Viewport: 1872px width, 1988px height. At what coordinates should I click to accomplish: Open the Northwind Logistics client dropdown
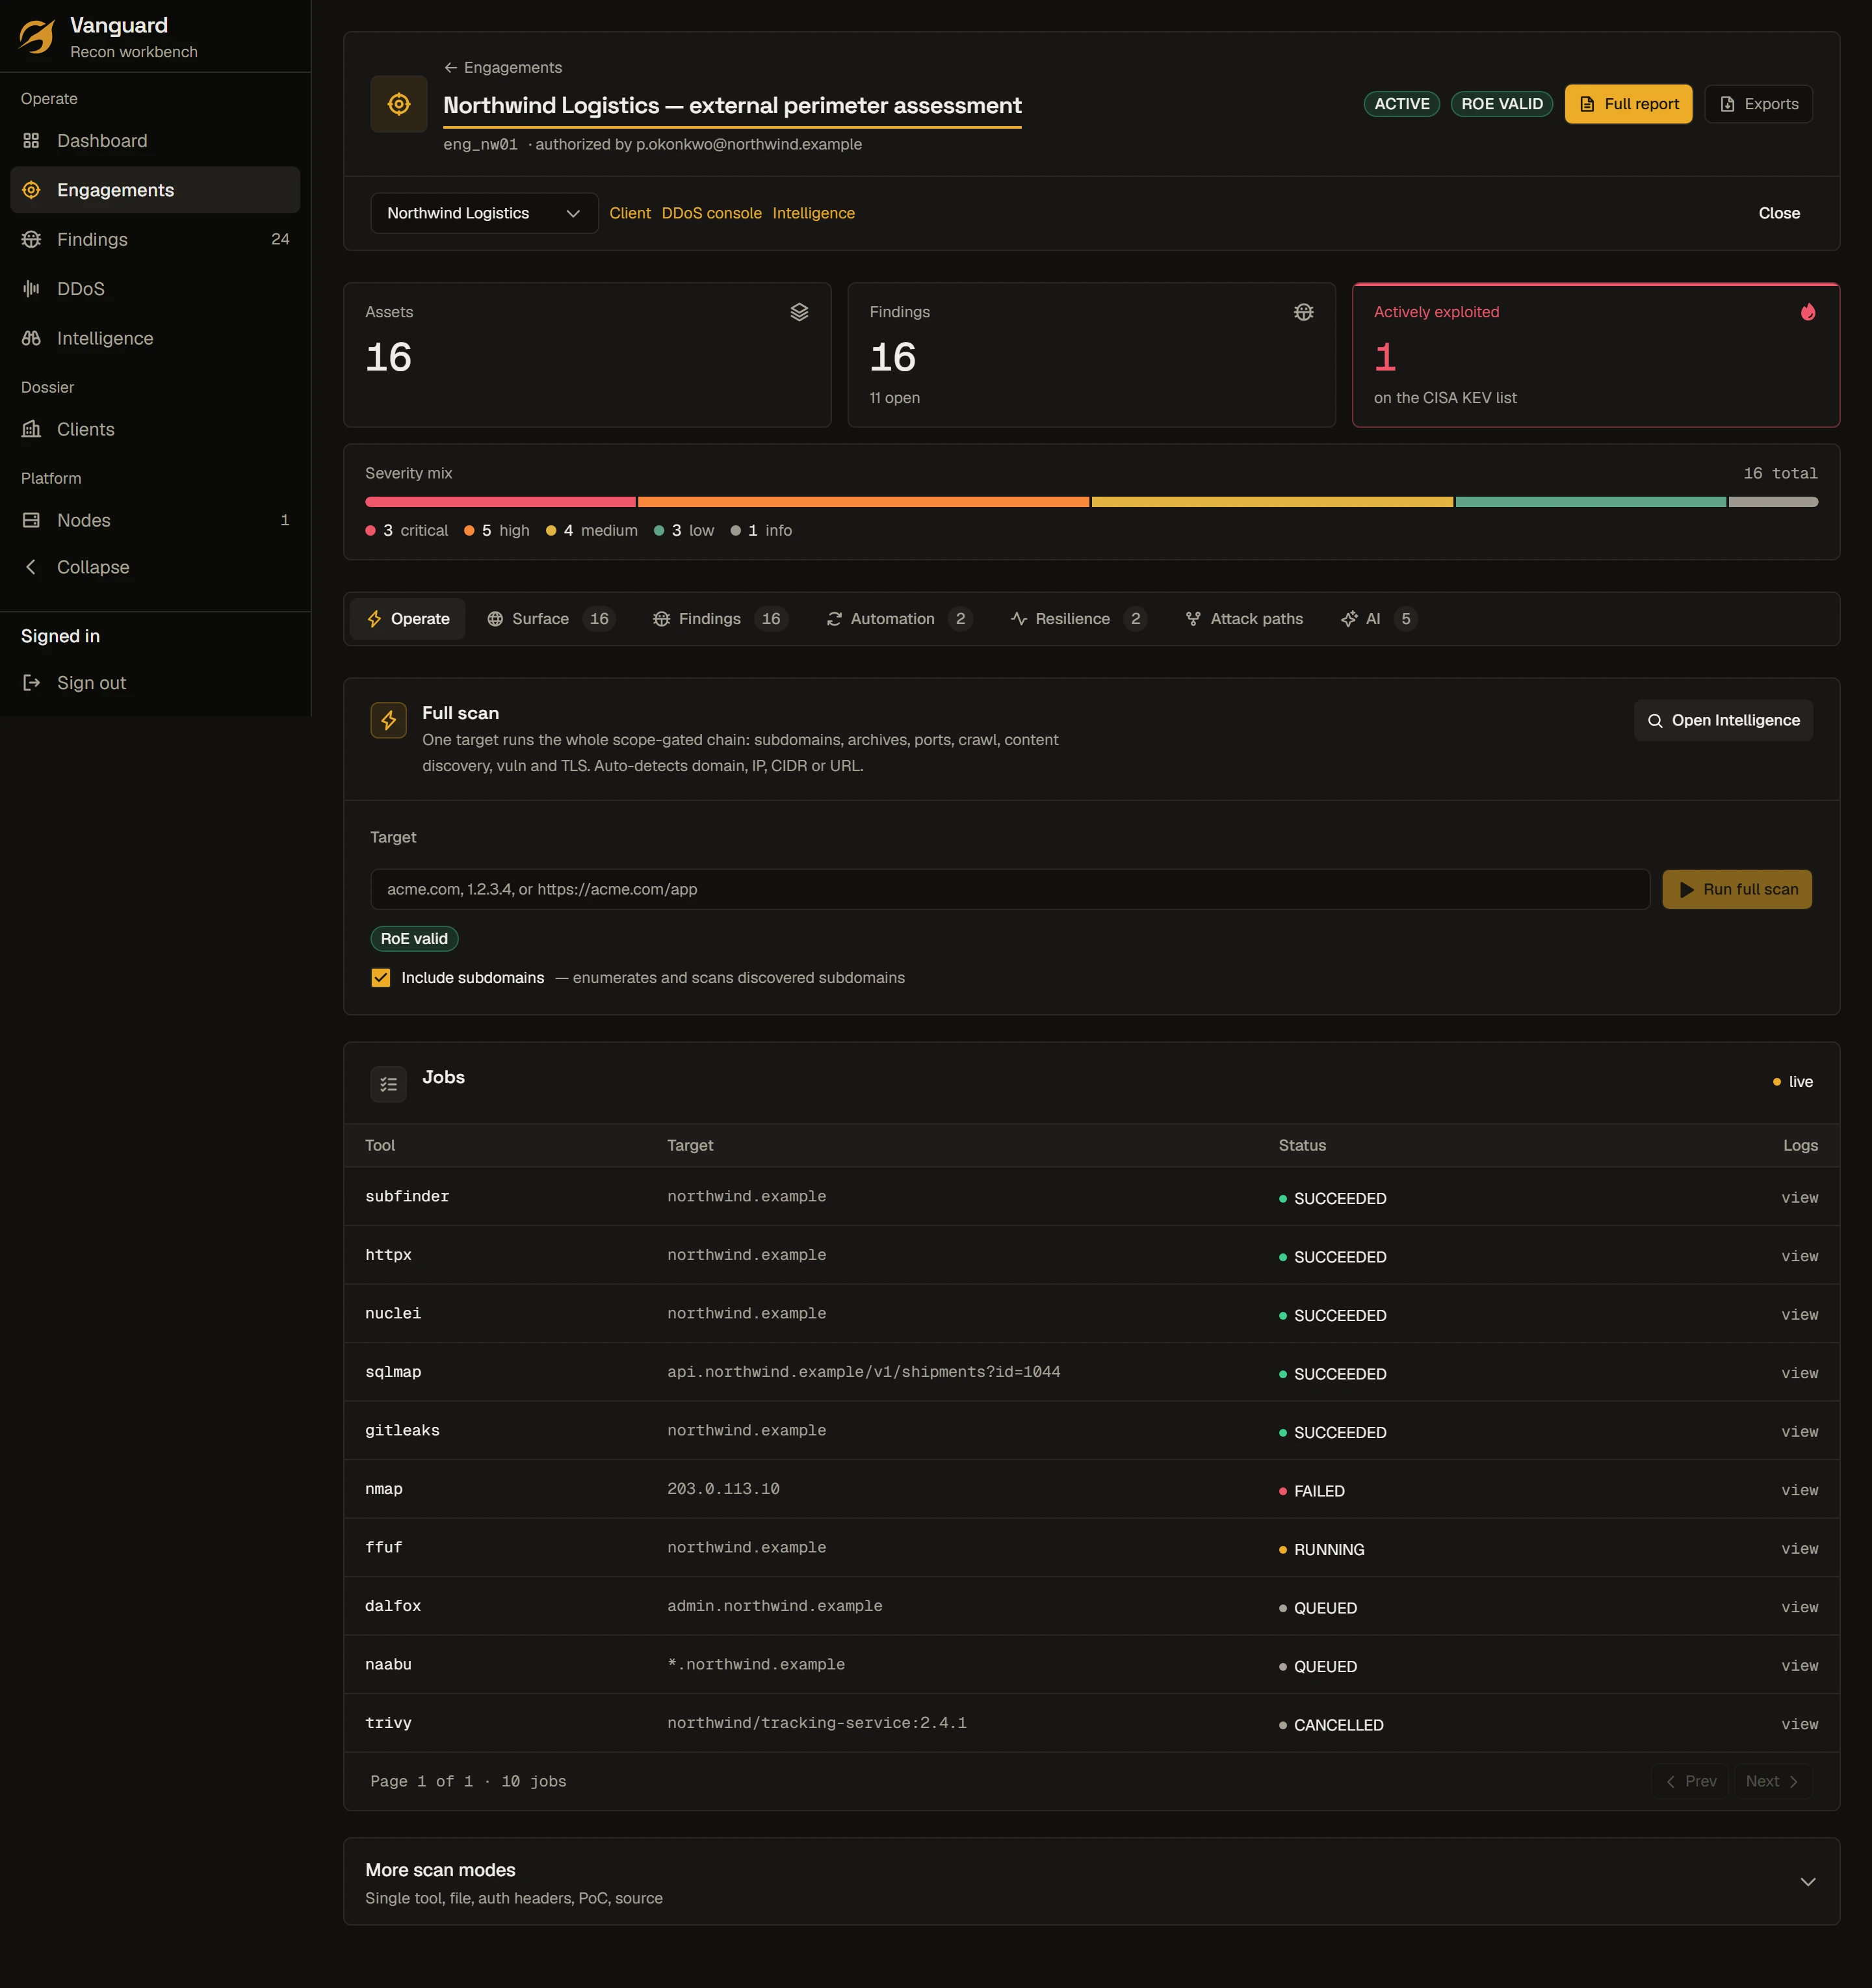pos(484,213)
